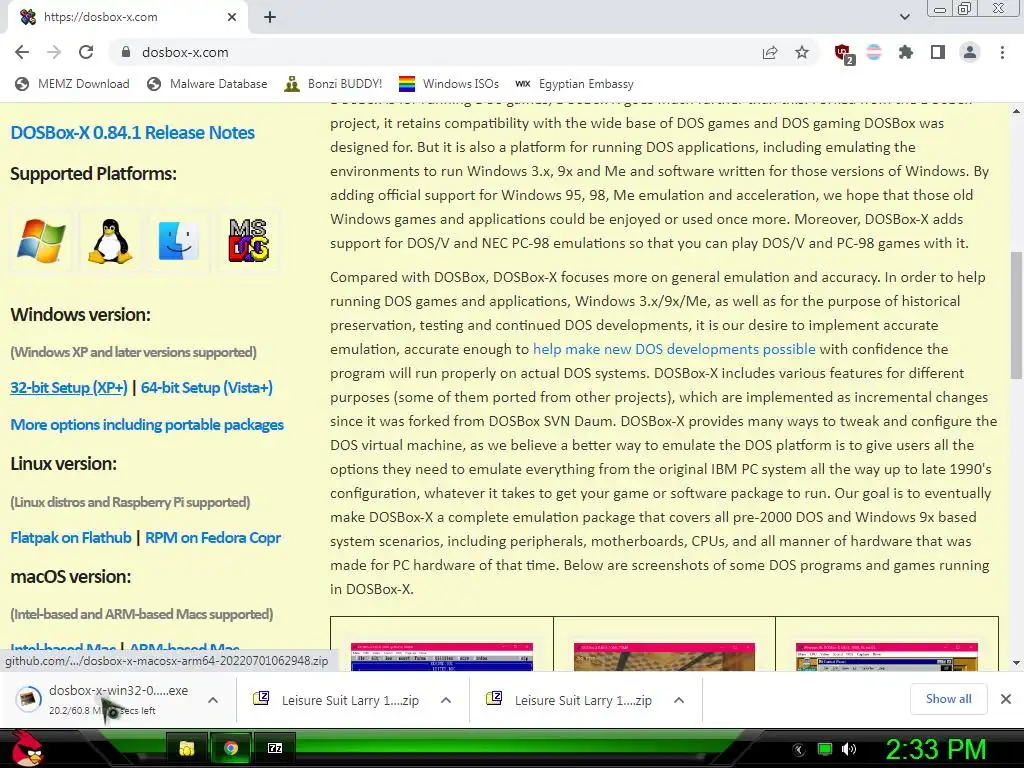The height and width of the screenshot is (768, 1024).
Task: Click the Windows platform logo
Action: pyautogui.click(x=41, y=241)
